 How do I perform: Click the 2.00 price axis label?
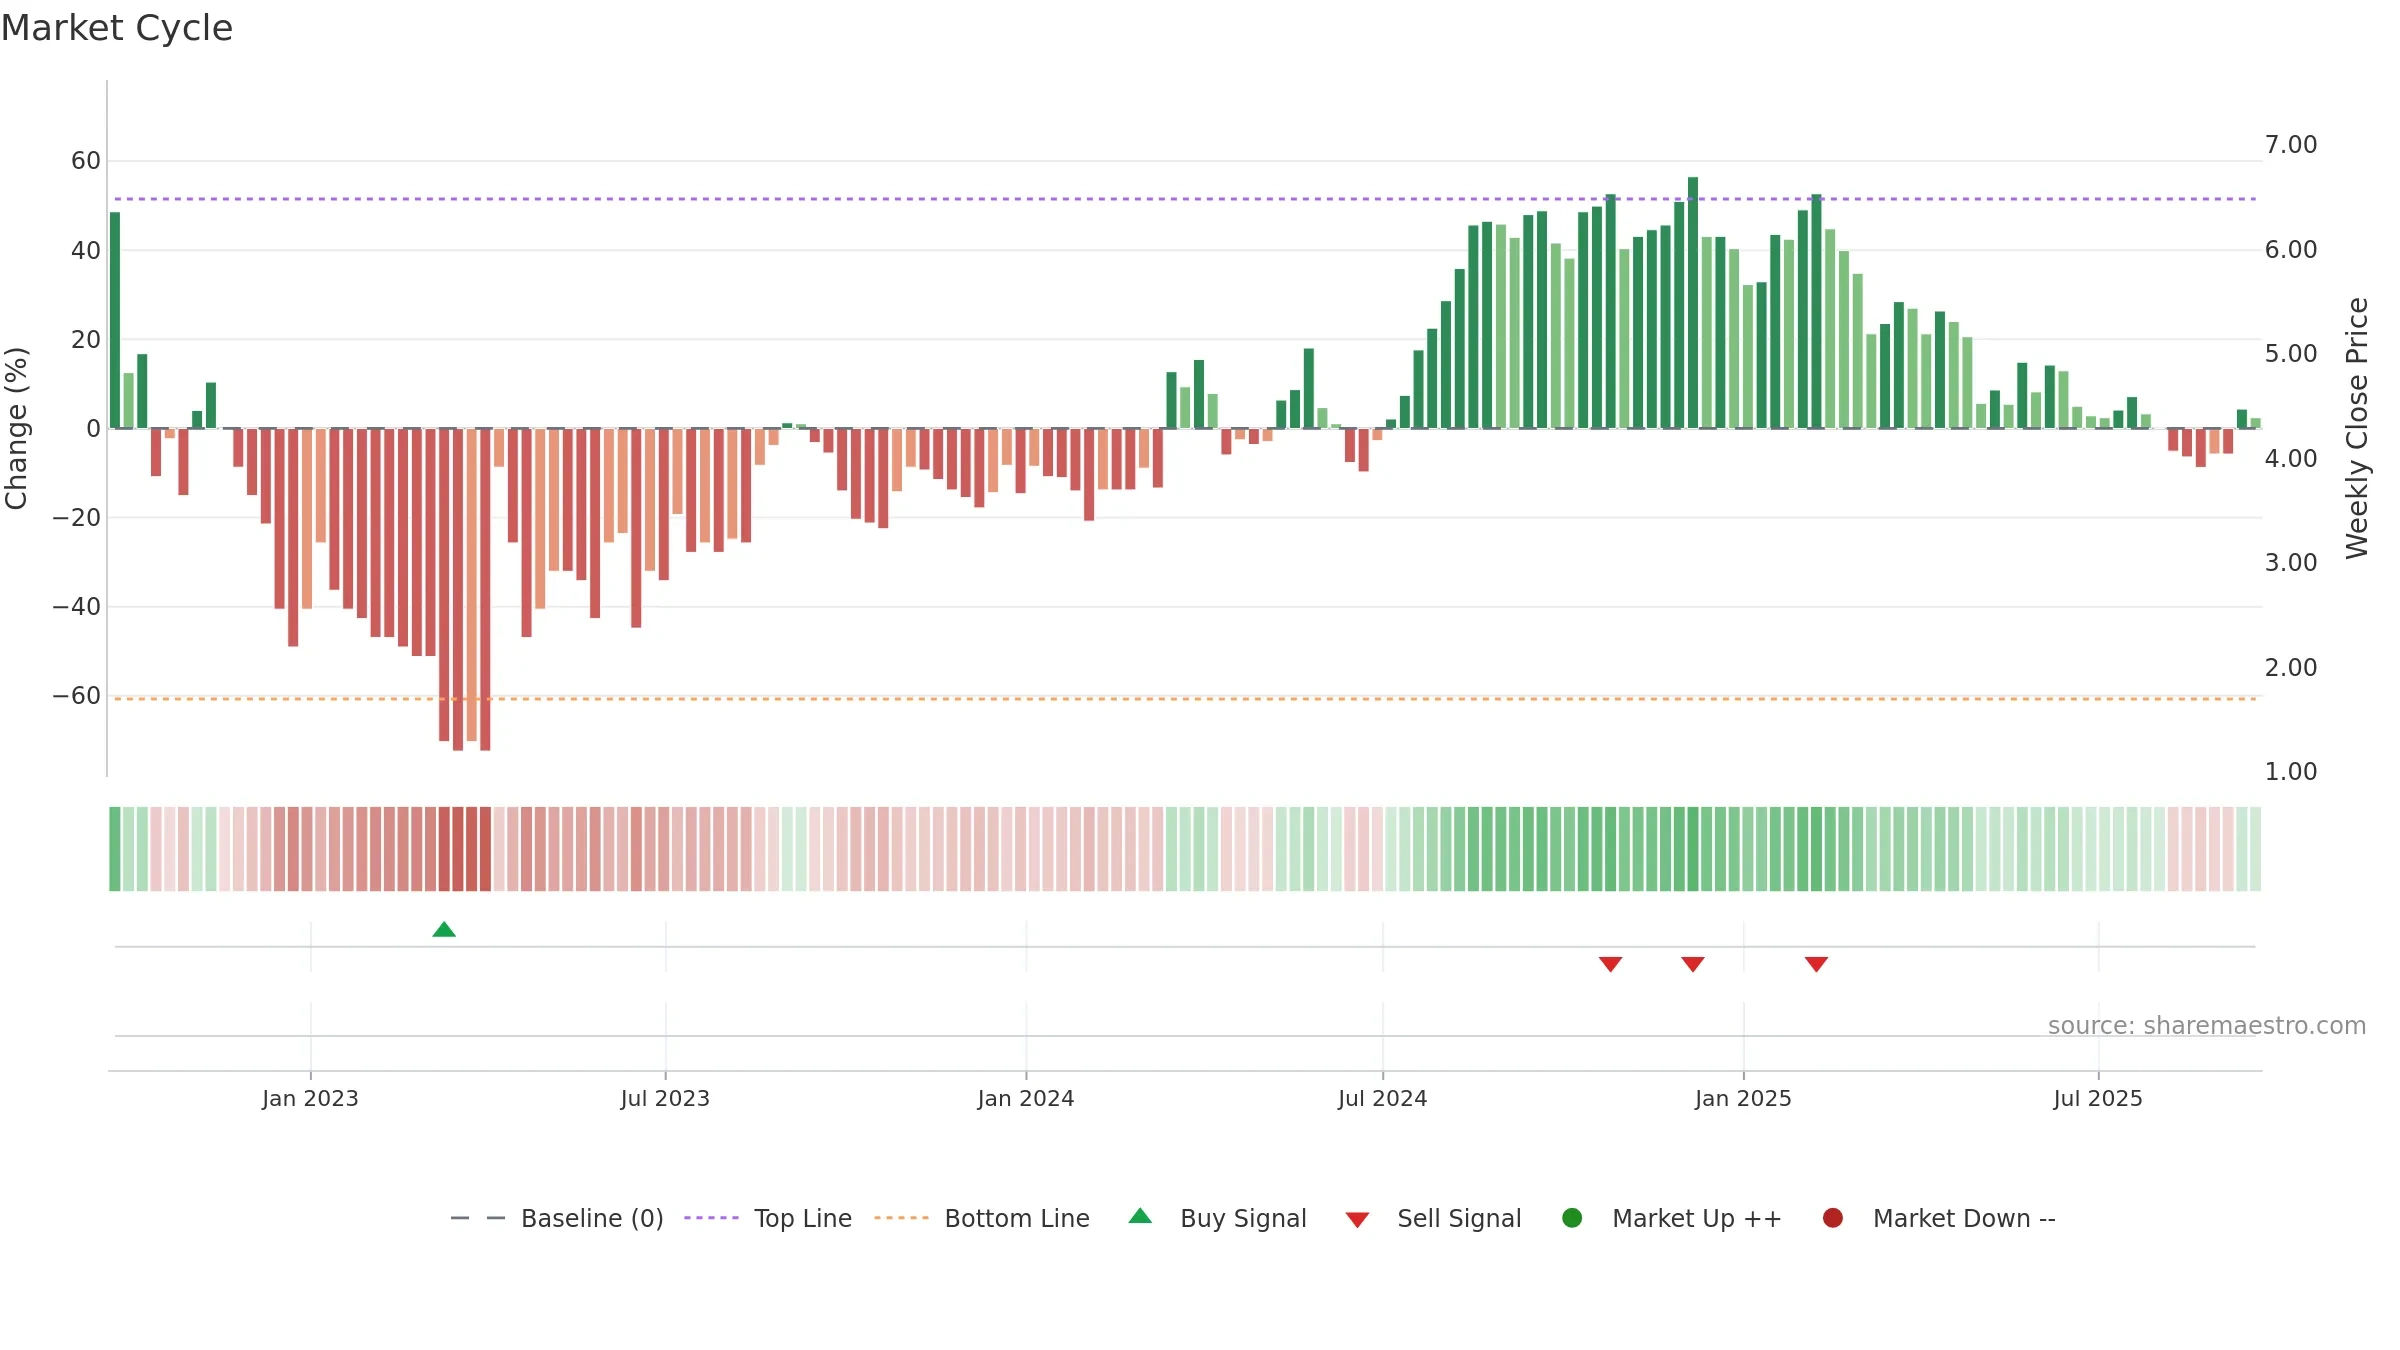pos(2291,667)
